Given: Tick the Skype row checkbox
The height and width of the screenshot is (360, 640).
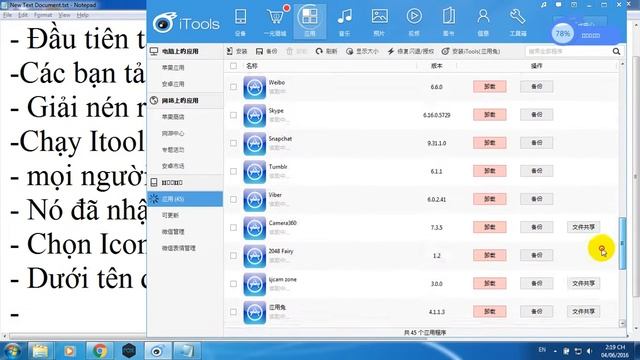Looking at the screenshot, I should pyautogui.click(x=233, y=115).
